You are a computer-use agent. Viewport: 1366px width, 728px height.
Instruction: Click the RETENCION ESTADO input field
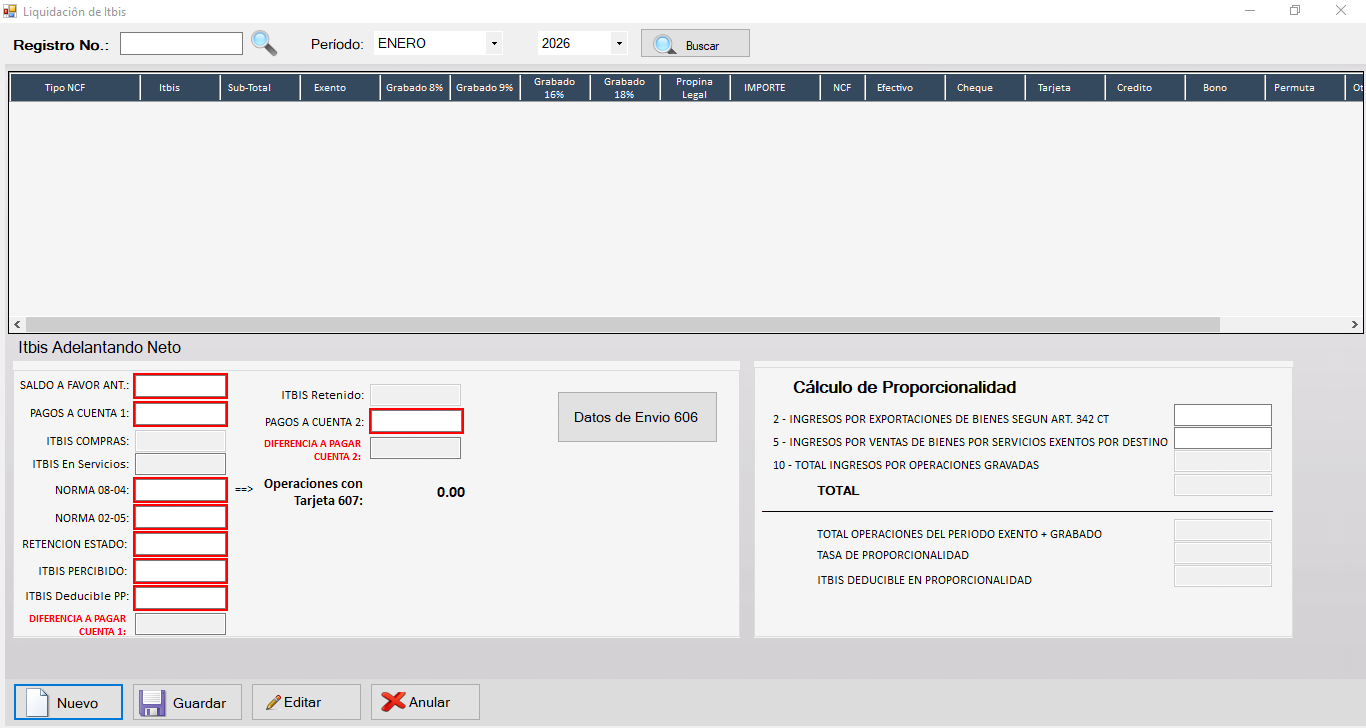pos(180,544)
